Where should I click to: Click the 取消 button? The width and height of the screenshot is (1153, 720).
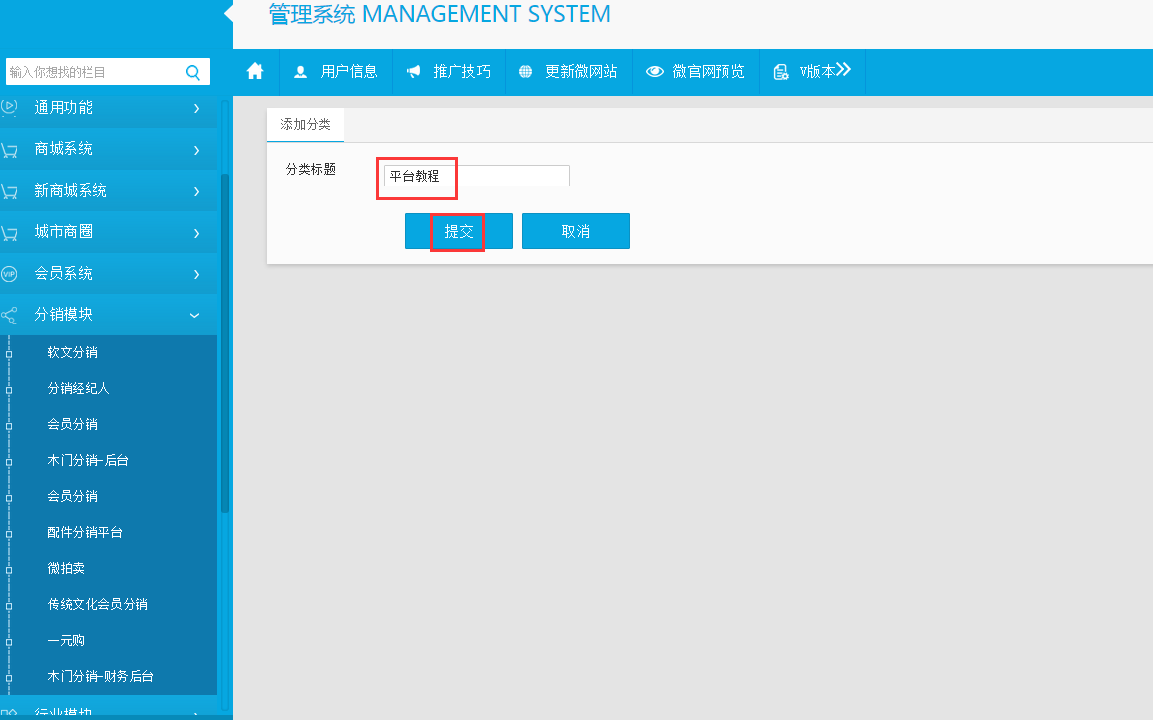[576, 231]
